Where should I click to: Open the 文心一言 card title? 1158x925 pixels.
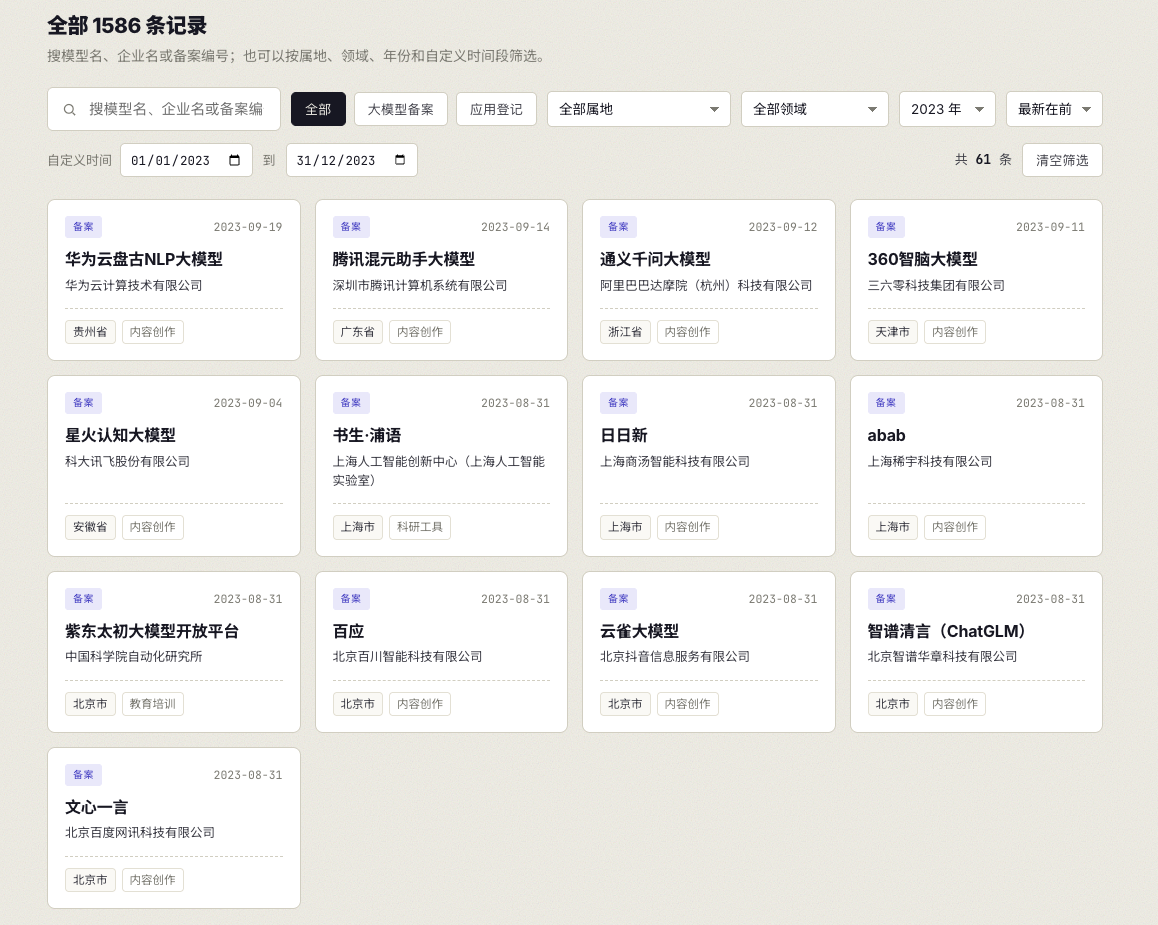[x=97, y=808]
